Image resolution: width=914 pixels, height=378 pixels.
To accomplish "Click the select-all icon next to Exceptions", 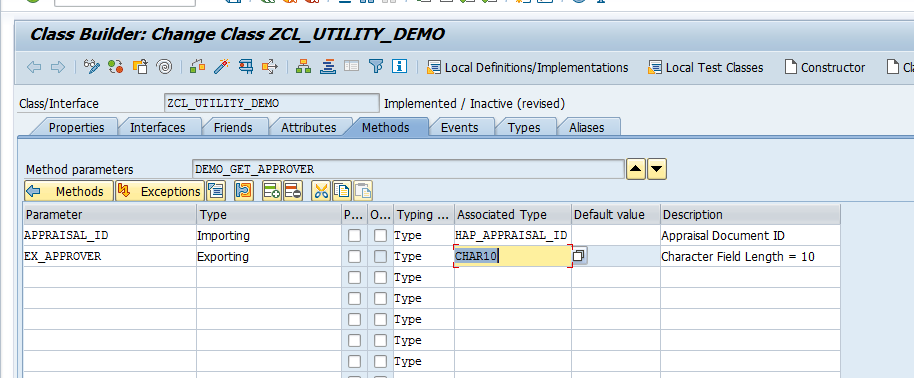I will coord(216,191).
